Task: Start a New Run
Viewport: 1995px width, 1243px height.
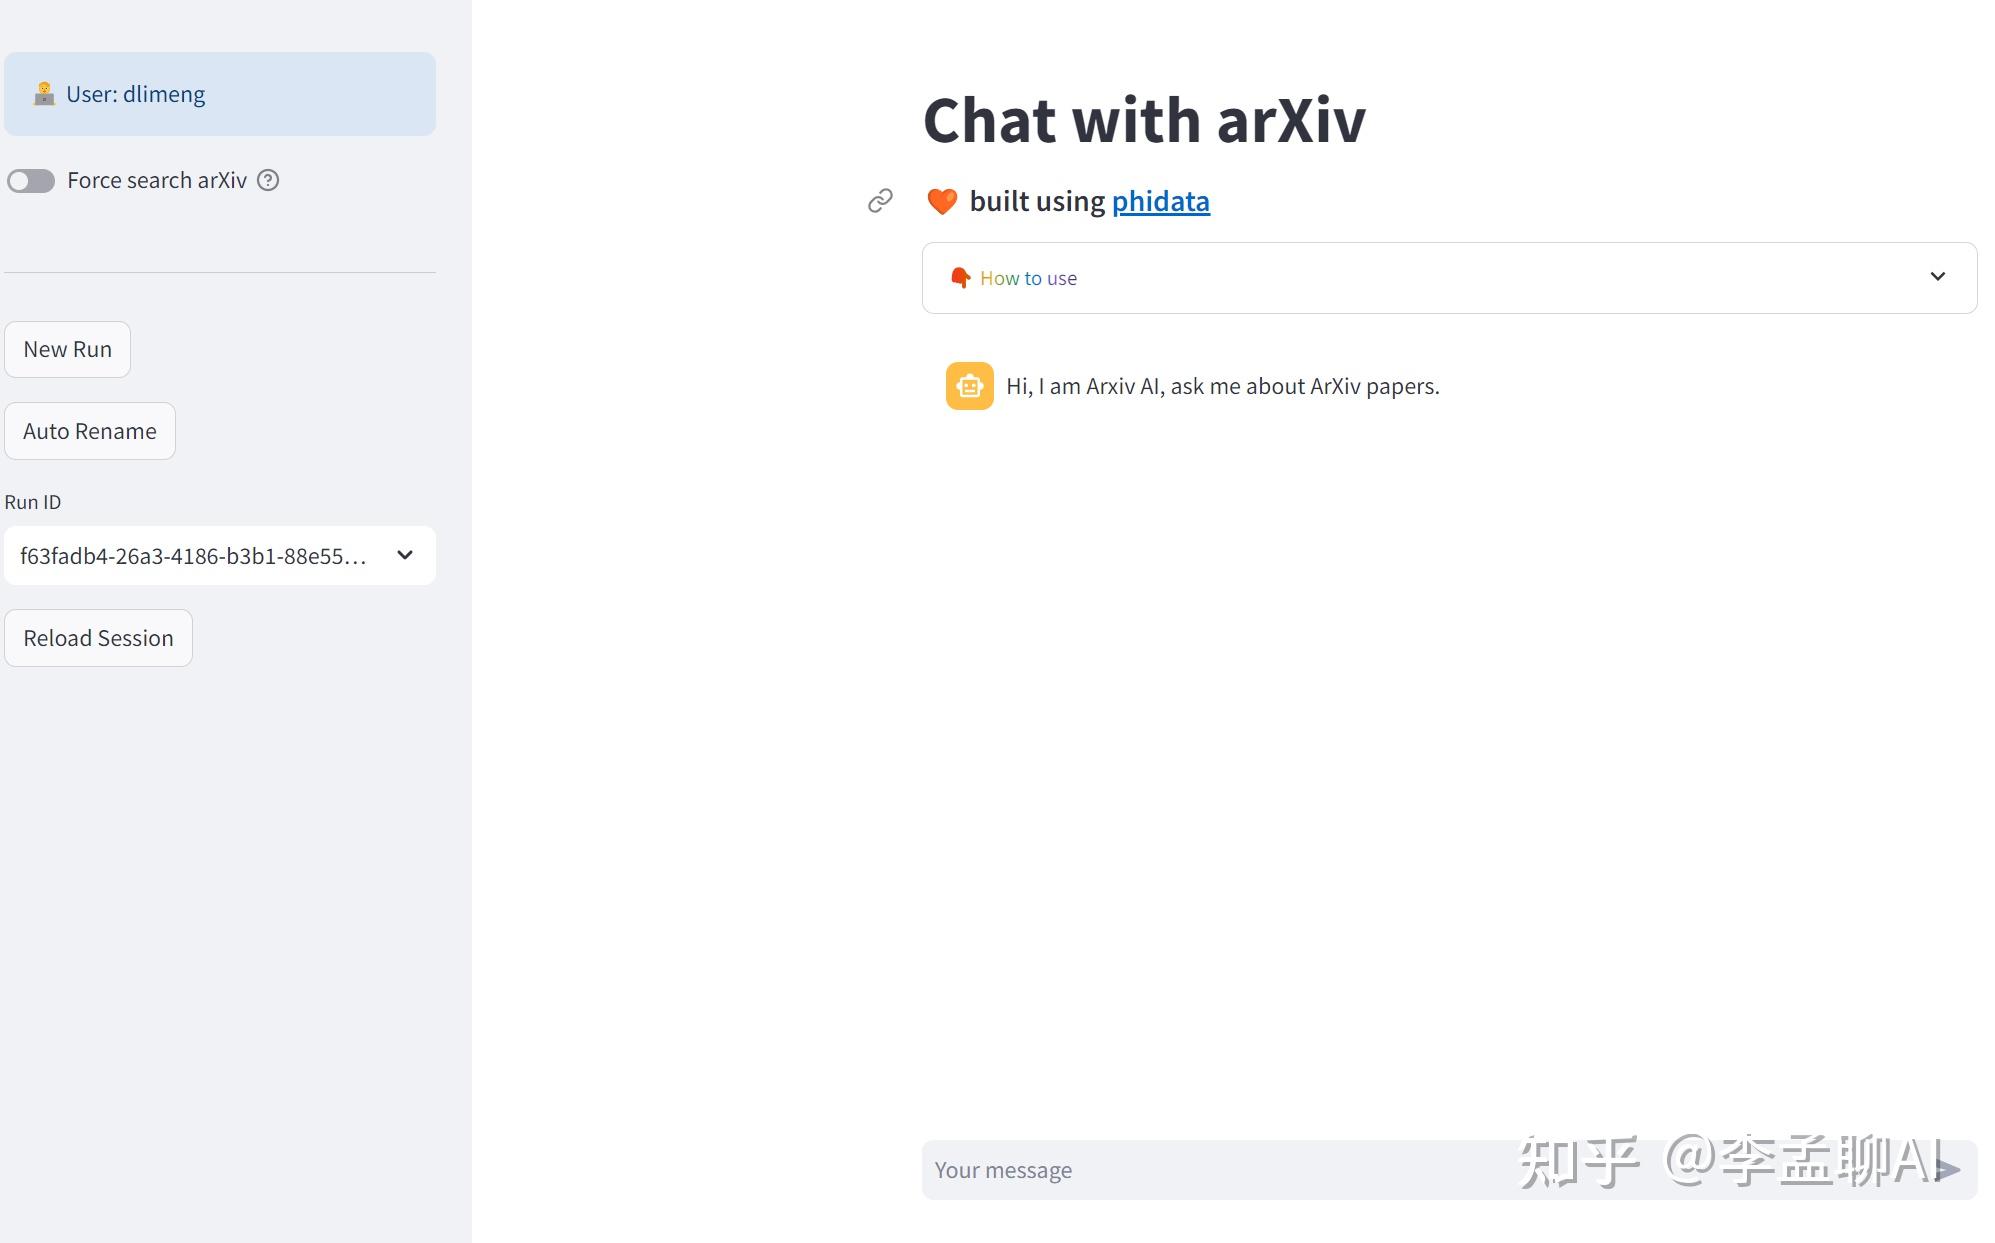Action: click(67, 349)
